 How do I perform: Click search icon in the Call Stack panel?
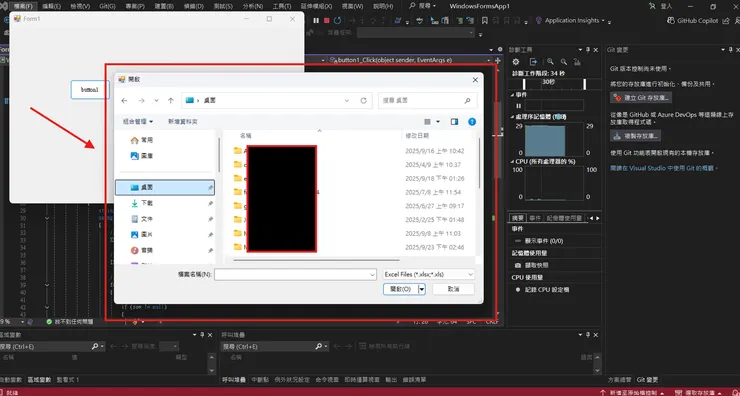pyautogui.click(x=319, y=346)
